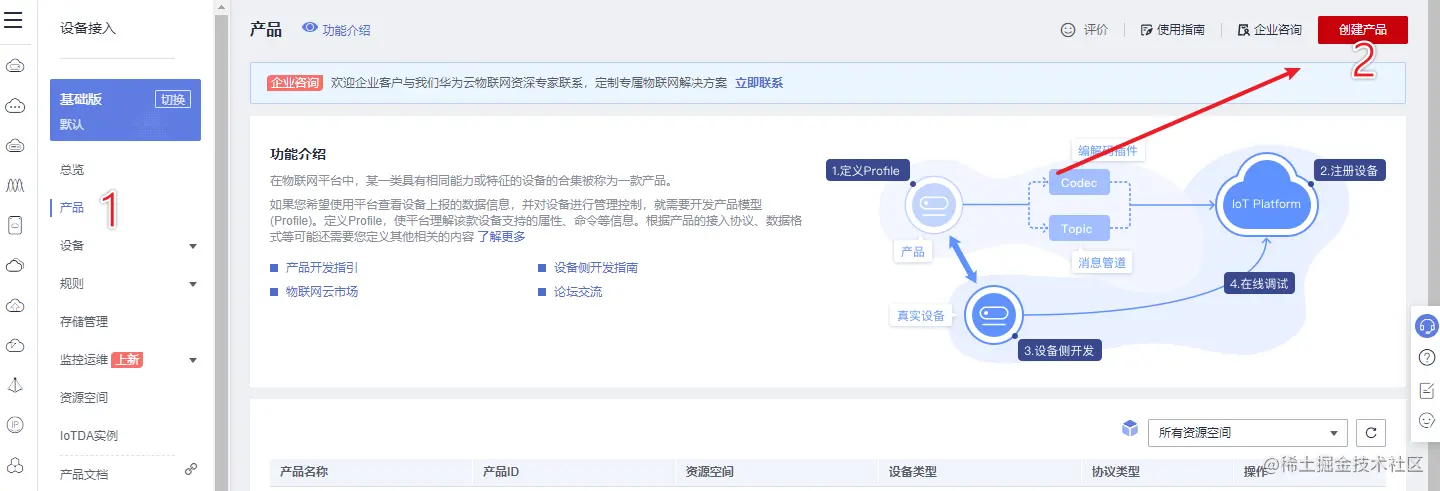Click the circled IP icon in left rail

[x=15, y=425]
